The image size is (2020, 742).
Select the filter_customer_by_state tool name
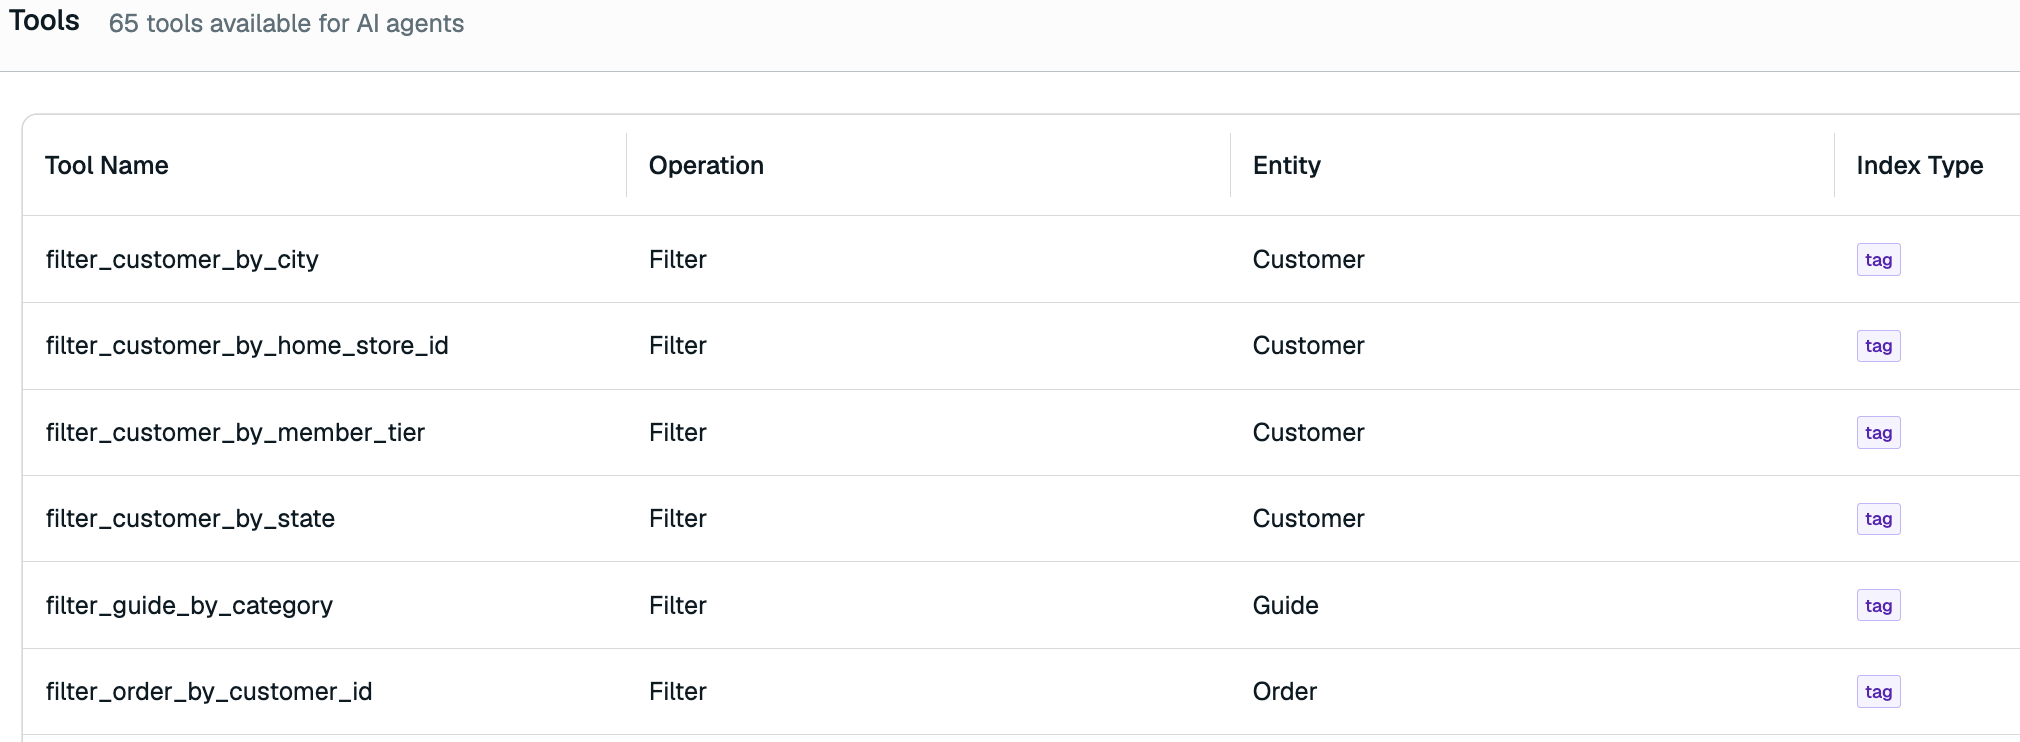190,519
